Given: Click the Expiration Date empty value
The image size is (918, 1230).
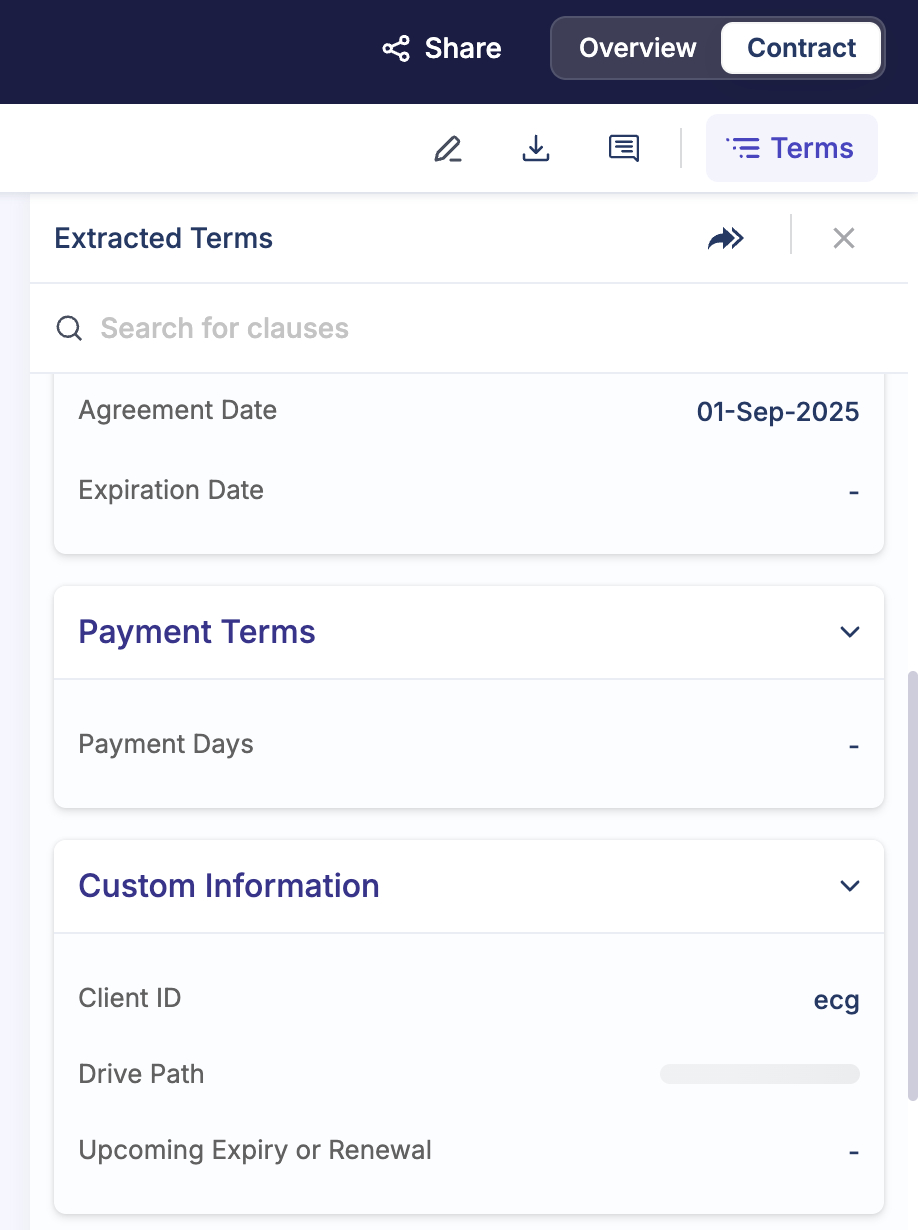Looking at the screenshot, I should pyautogui.click(x=854, y=492).
